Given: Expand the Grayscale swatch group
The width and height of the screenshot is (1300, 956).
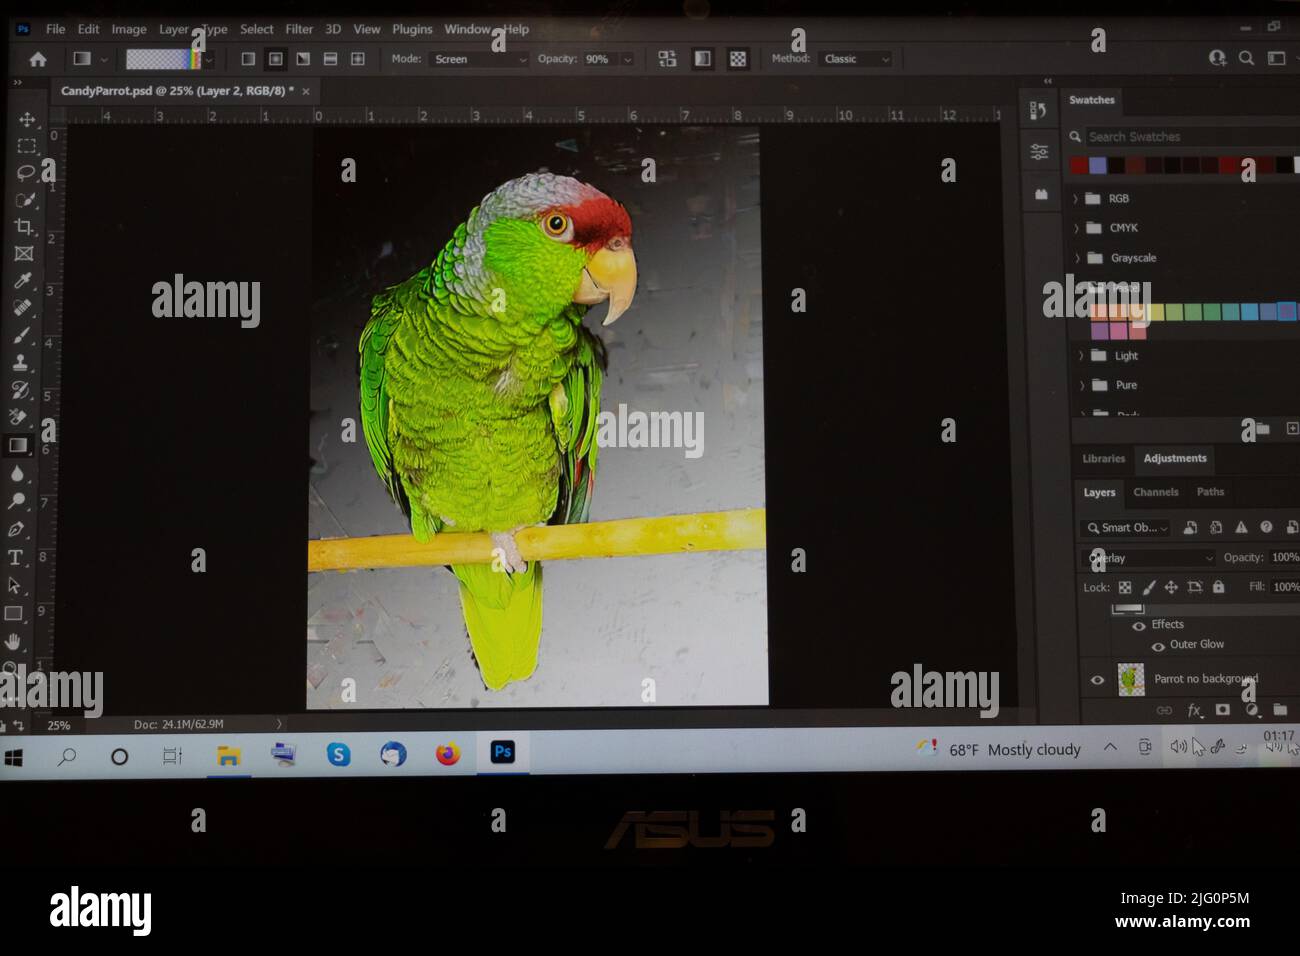Looking at the screenshot, I should coord(1077,258).
